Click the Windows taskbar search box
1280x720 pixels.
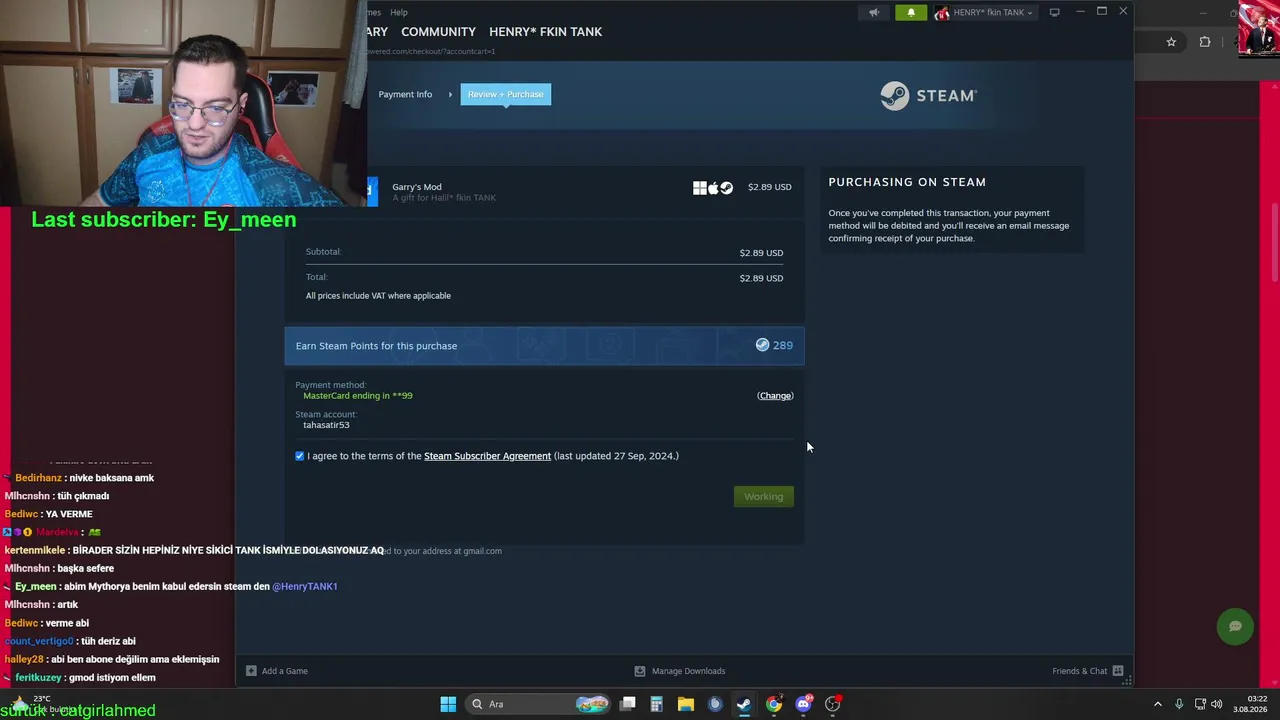pyautogui.click(x=538, y=704)
